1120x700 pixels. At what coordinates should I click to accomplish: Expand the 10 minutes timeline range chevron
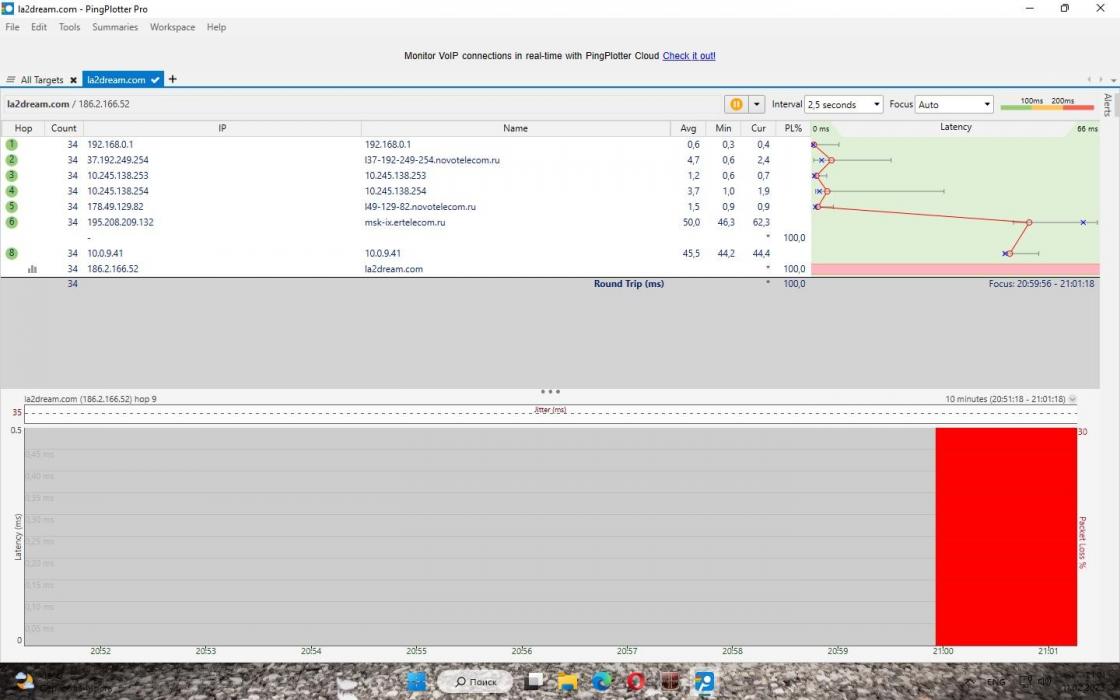(1073, 399)
